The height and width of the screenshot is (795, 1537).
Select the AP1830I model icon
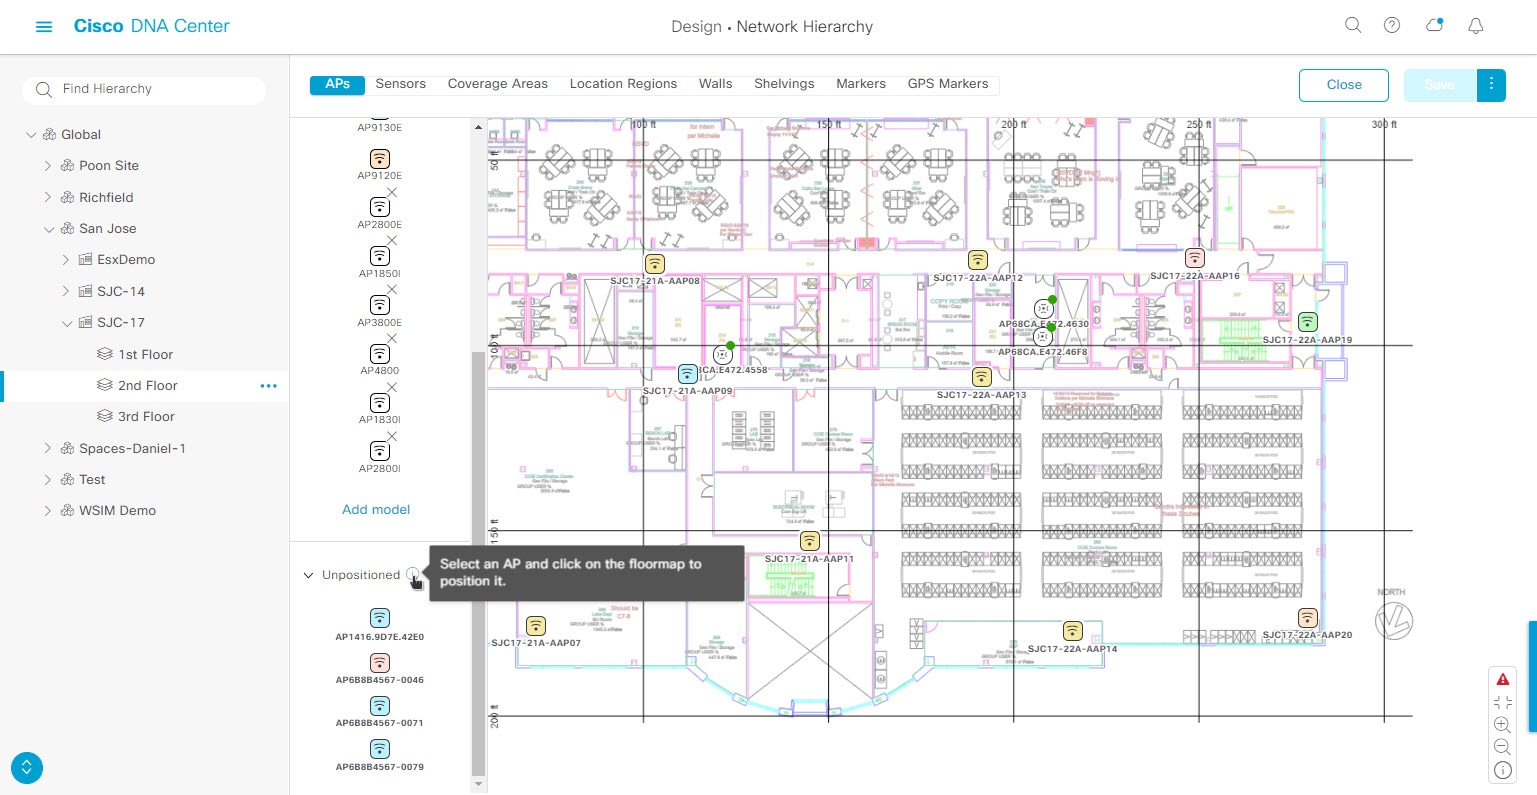pos(380,403)
